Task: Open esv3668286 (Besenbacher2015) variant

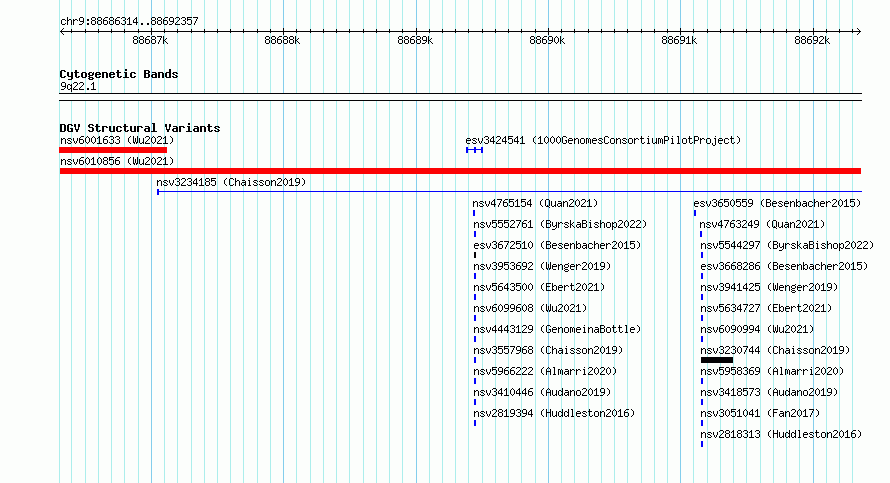Action: [784, 266]
